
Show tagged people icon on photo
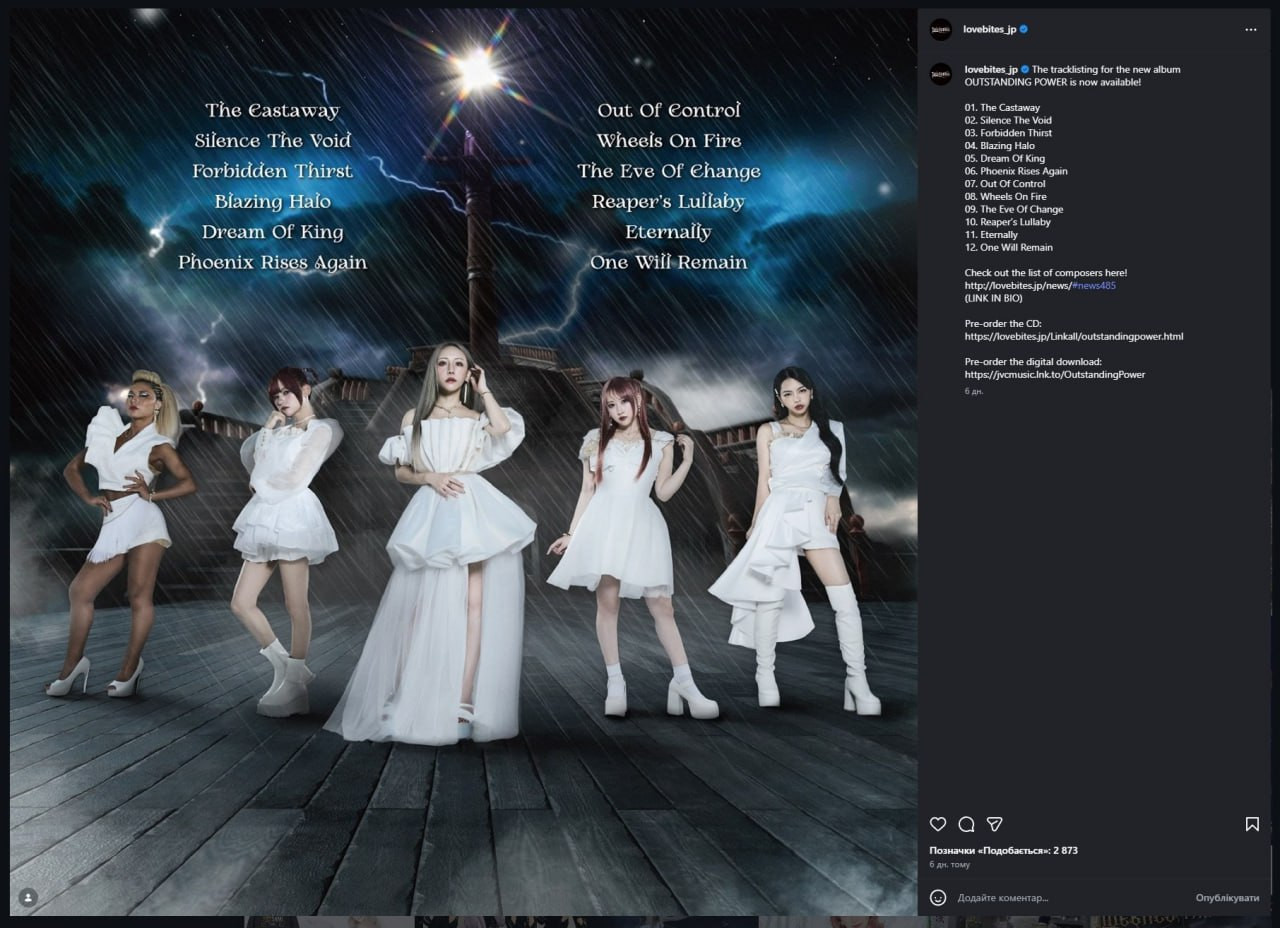[28, 898]
